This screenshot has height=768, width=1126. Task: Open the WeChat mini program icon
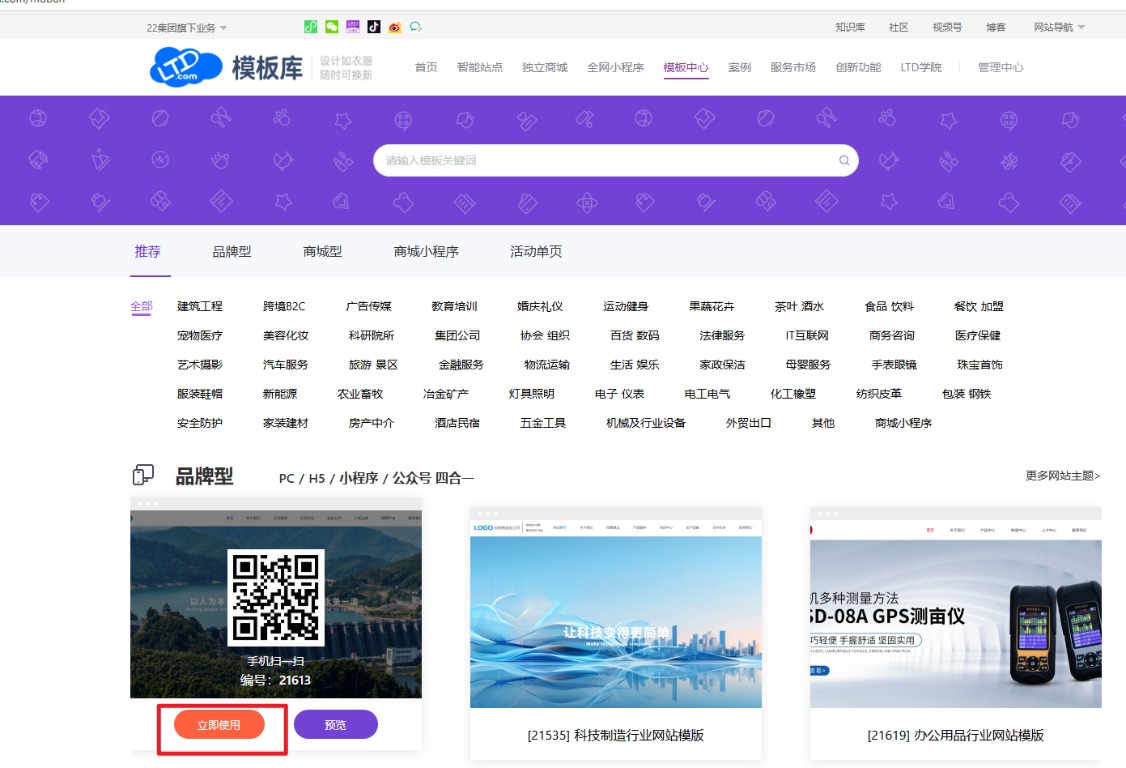(x=310, y=27)
